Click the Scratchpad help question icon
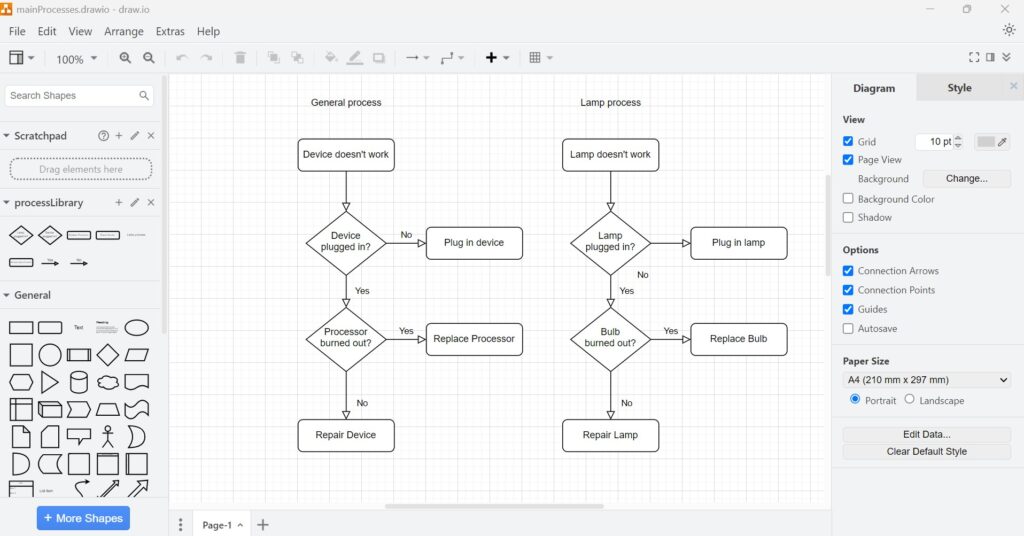Viewport: 1024px width, 536px height. click(103, 136)
